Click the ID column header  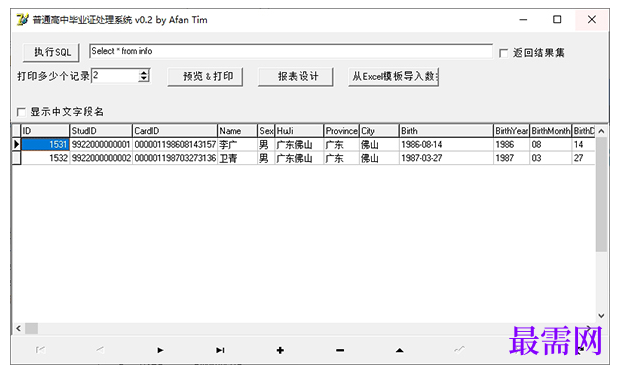45,131
